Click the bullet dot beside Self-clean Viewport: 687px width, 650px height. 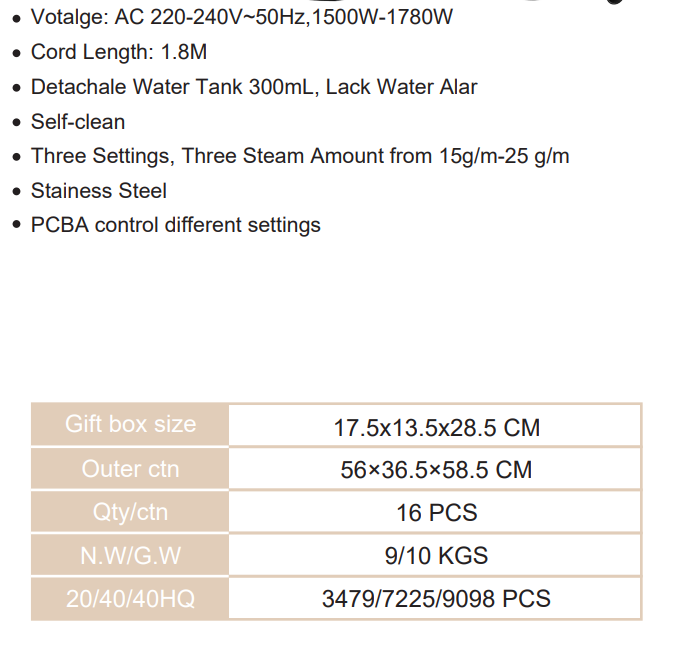16,123
